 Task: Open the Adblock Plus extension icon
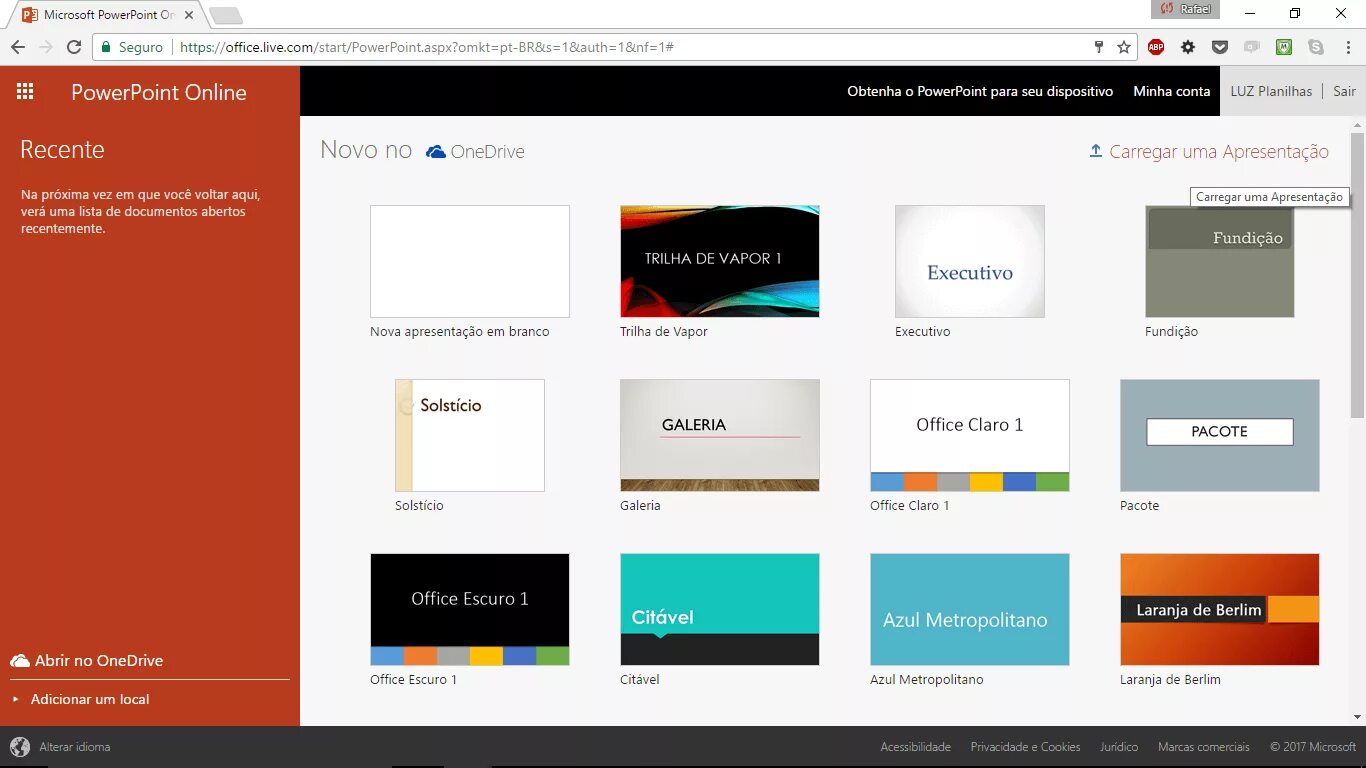click(1156, 47)
